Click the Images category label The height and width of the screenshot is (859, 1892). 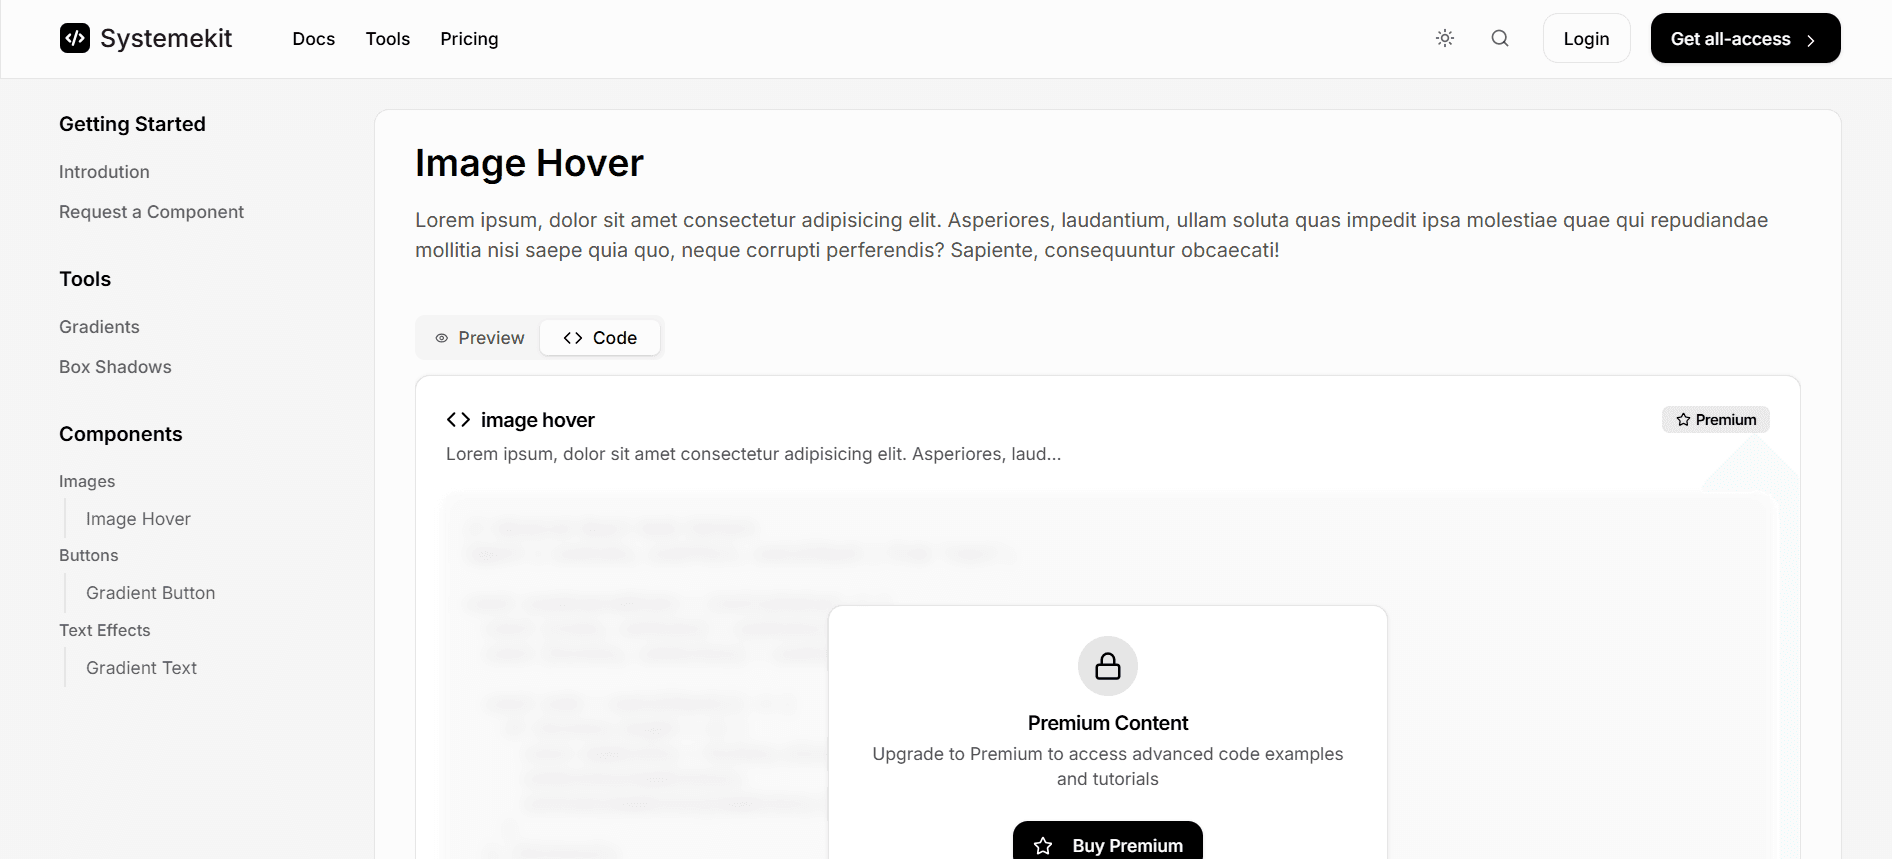pyautogui.click(x=87, y=481)
